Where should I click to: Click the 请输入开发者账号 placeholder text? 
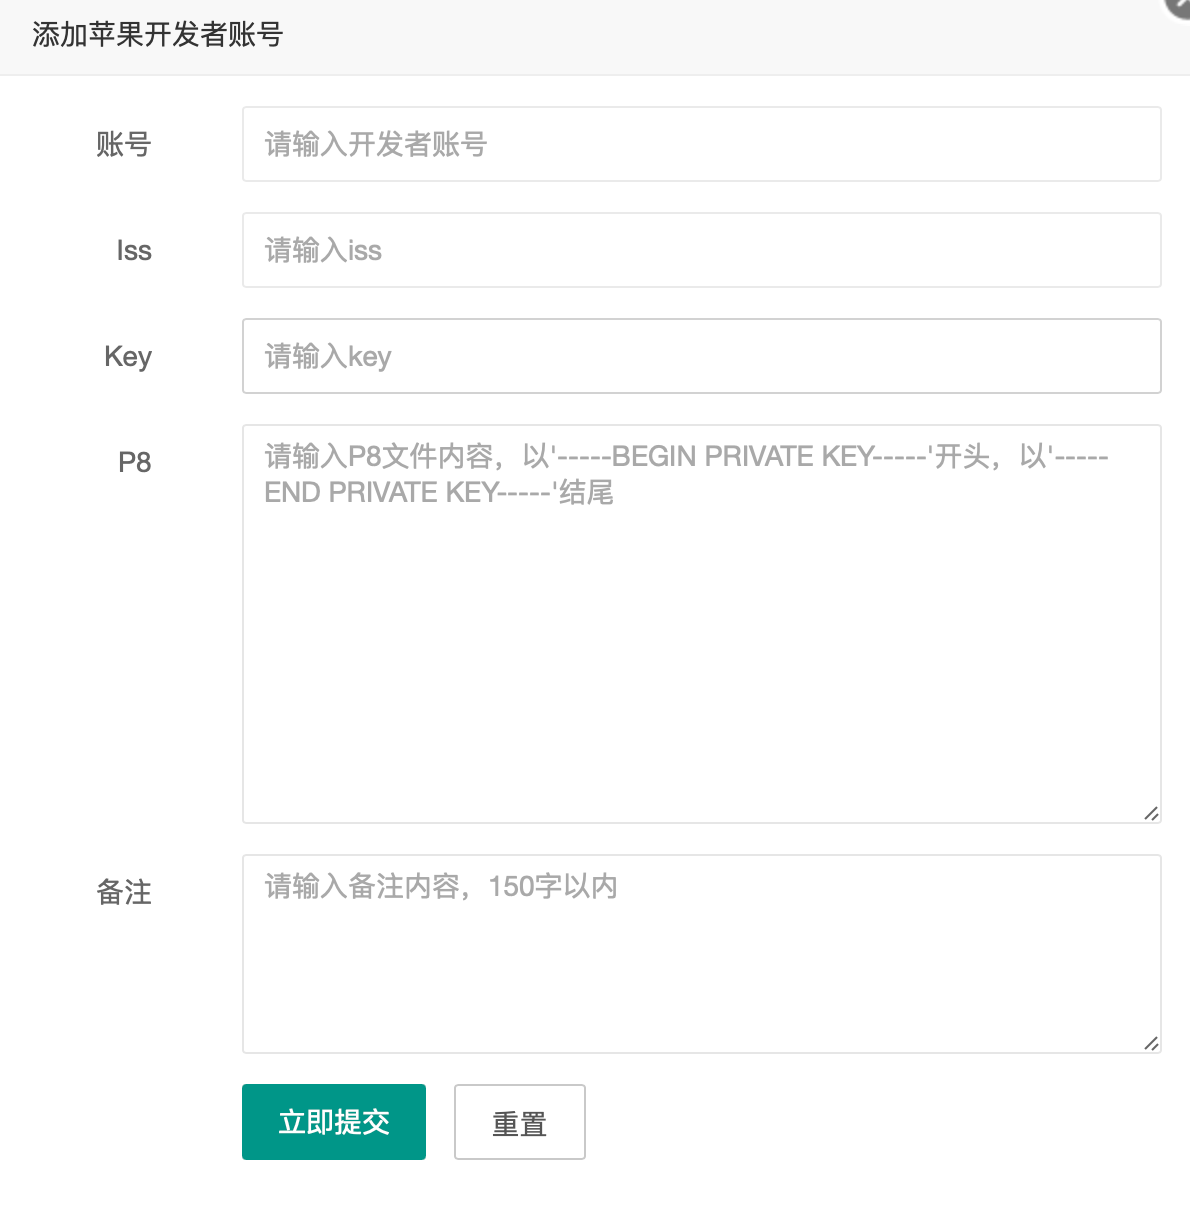376,144
